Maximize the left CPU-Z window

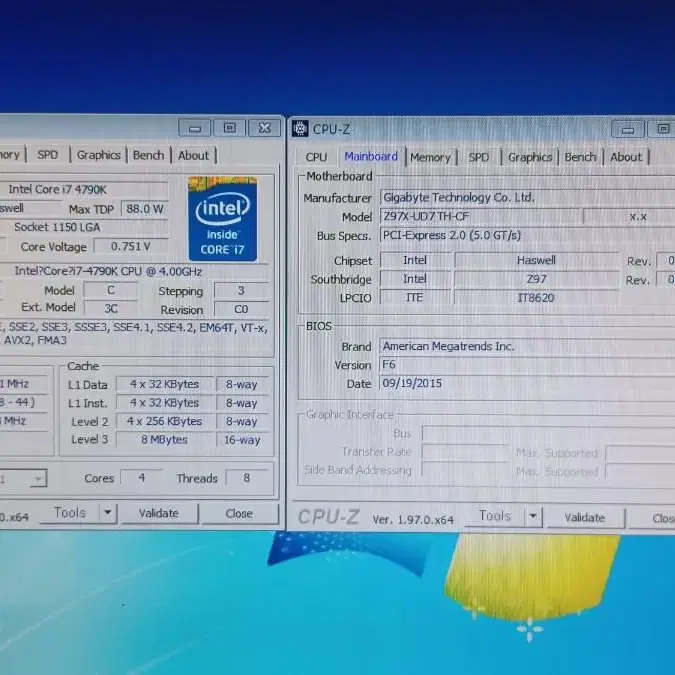(229, 128)
